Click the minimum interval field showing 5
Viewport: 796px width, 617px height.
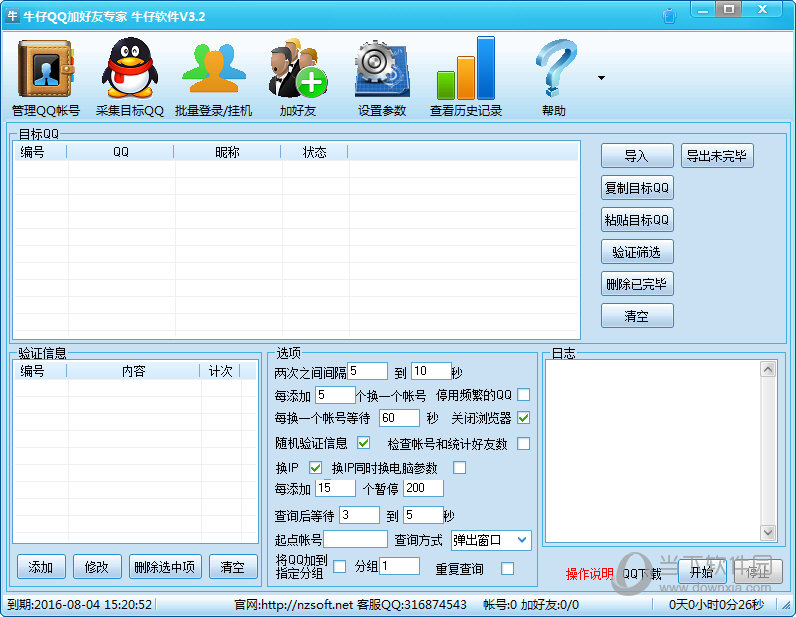click(368, 371)
